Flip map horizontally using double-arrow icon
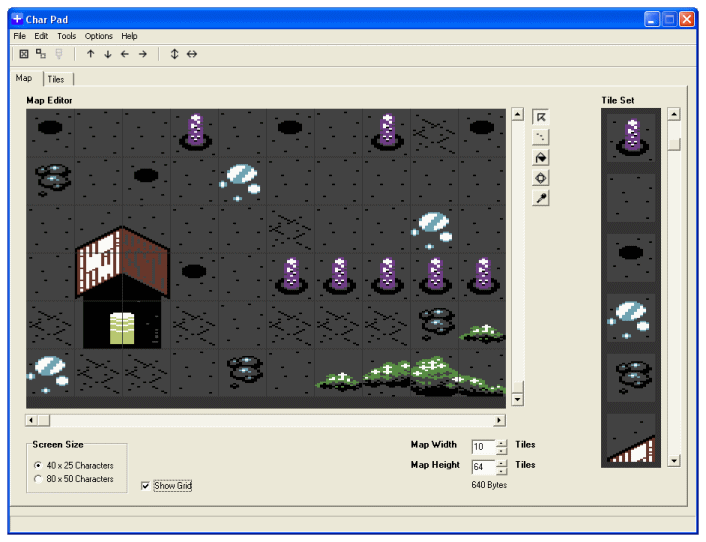Image resolution: width=706 pixels, height=542 pixels. click(192, 54)
